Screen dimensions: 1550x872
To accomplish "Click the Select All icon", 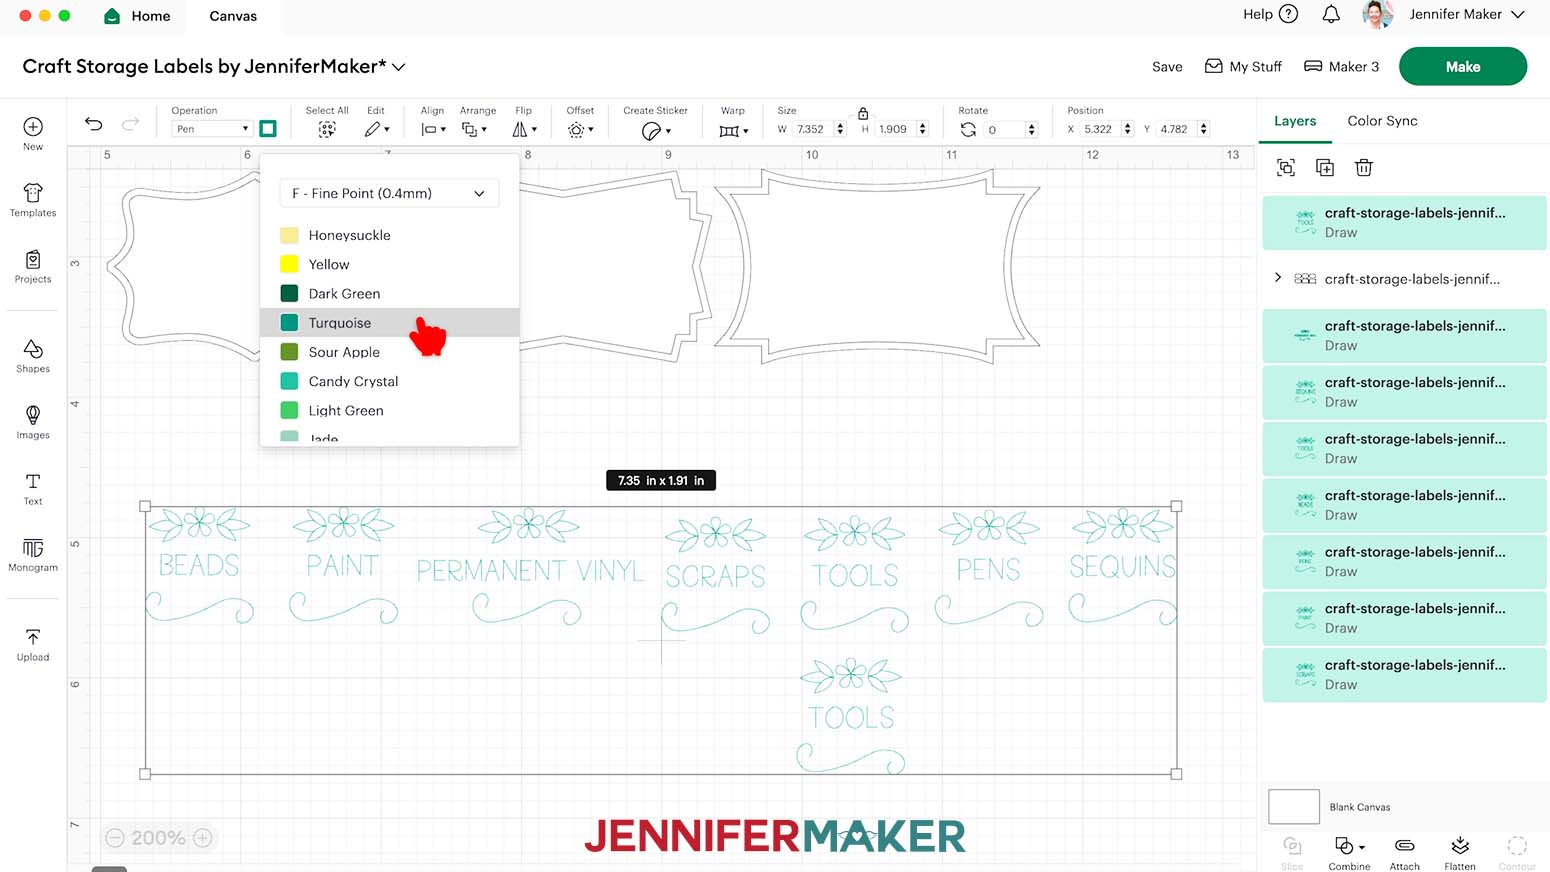I will coord(327,129).
